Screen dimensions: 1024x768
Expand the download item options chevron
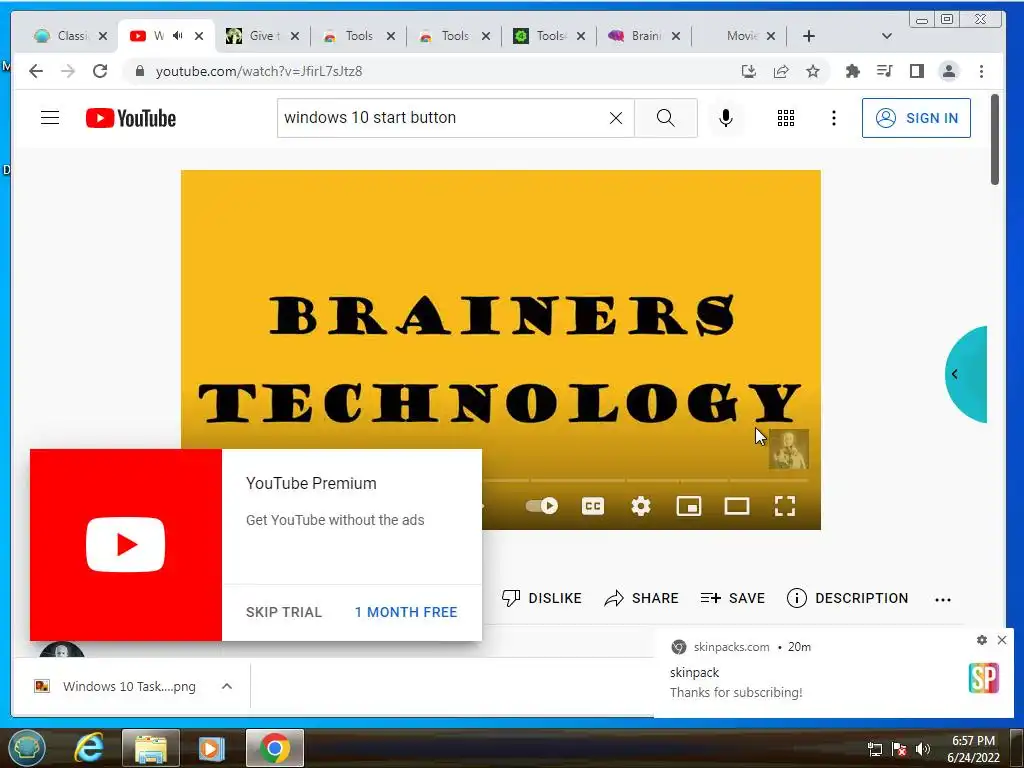point(227,686)
